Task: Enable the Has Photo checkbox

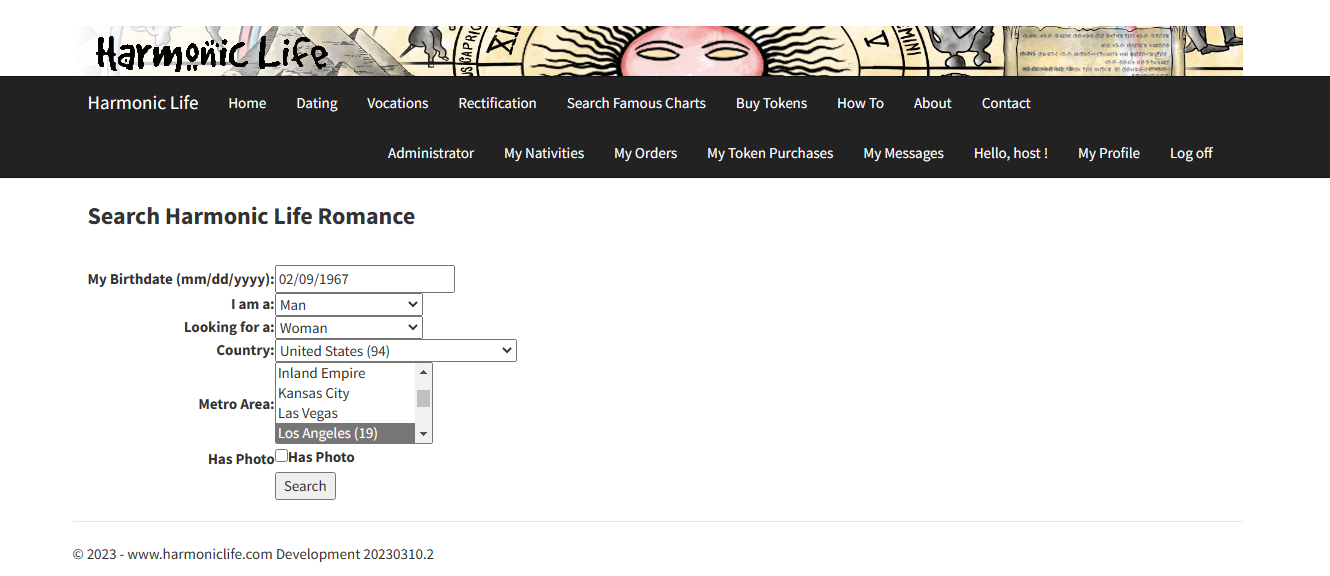Action: pyautogui.click(x=282, y=456)
